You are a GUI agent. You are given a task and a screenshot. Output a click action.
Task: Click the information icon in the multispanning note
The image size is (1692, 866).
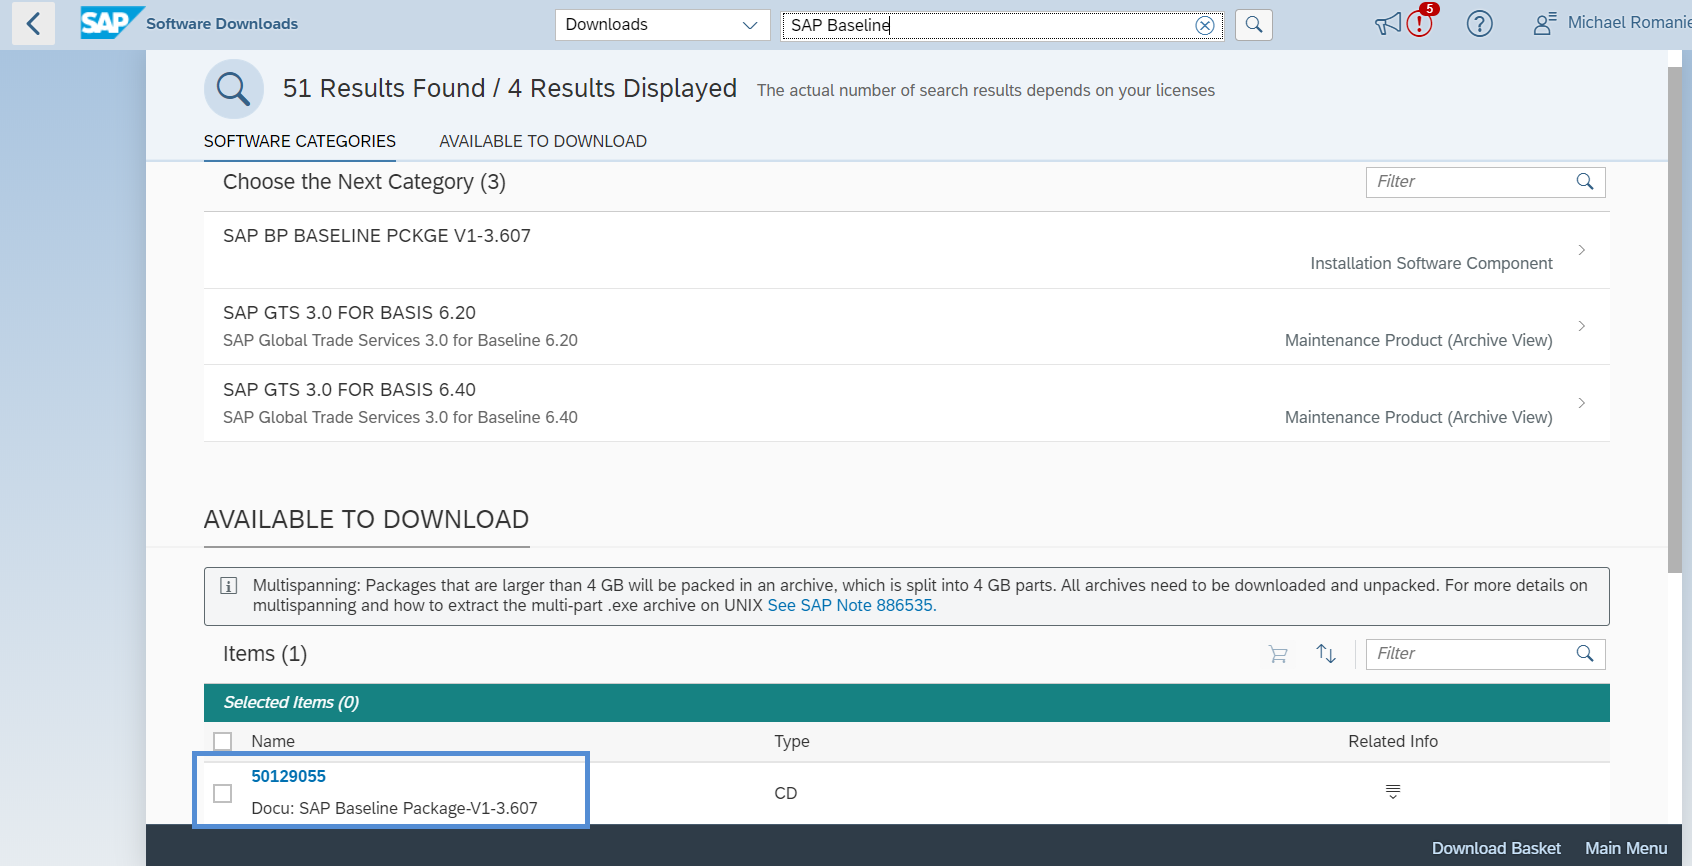228,586
